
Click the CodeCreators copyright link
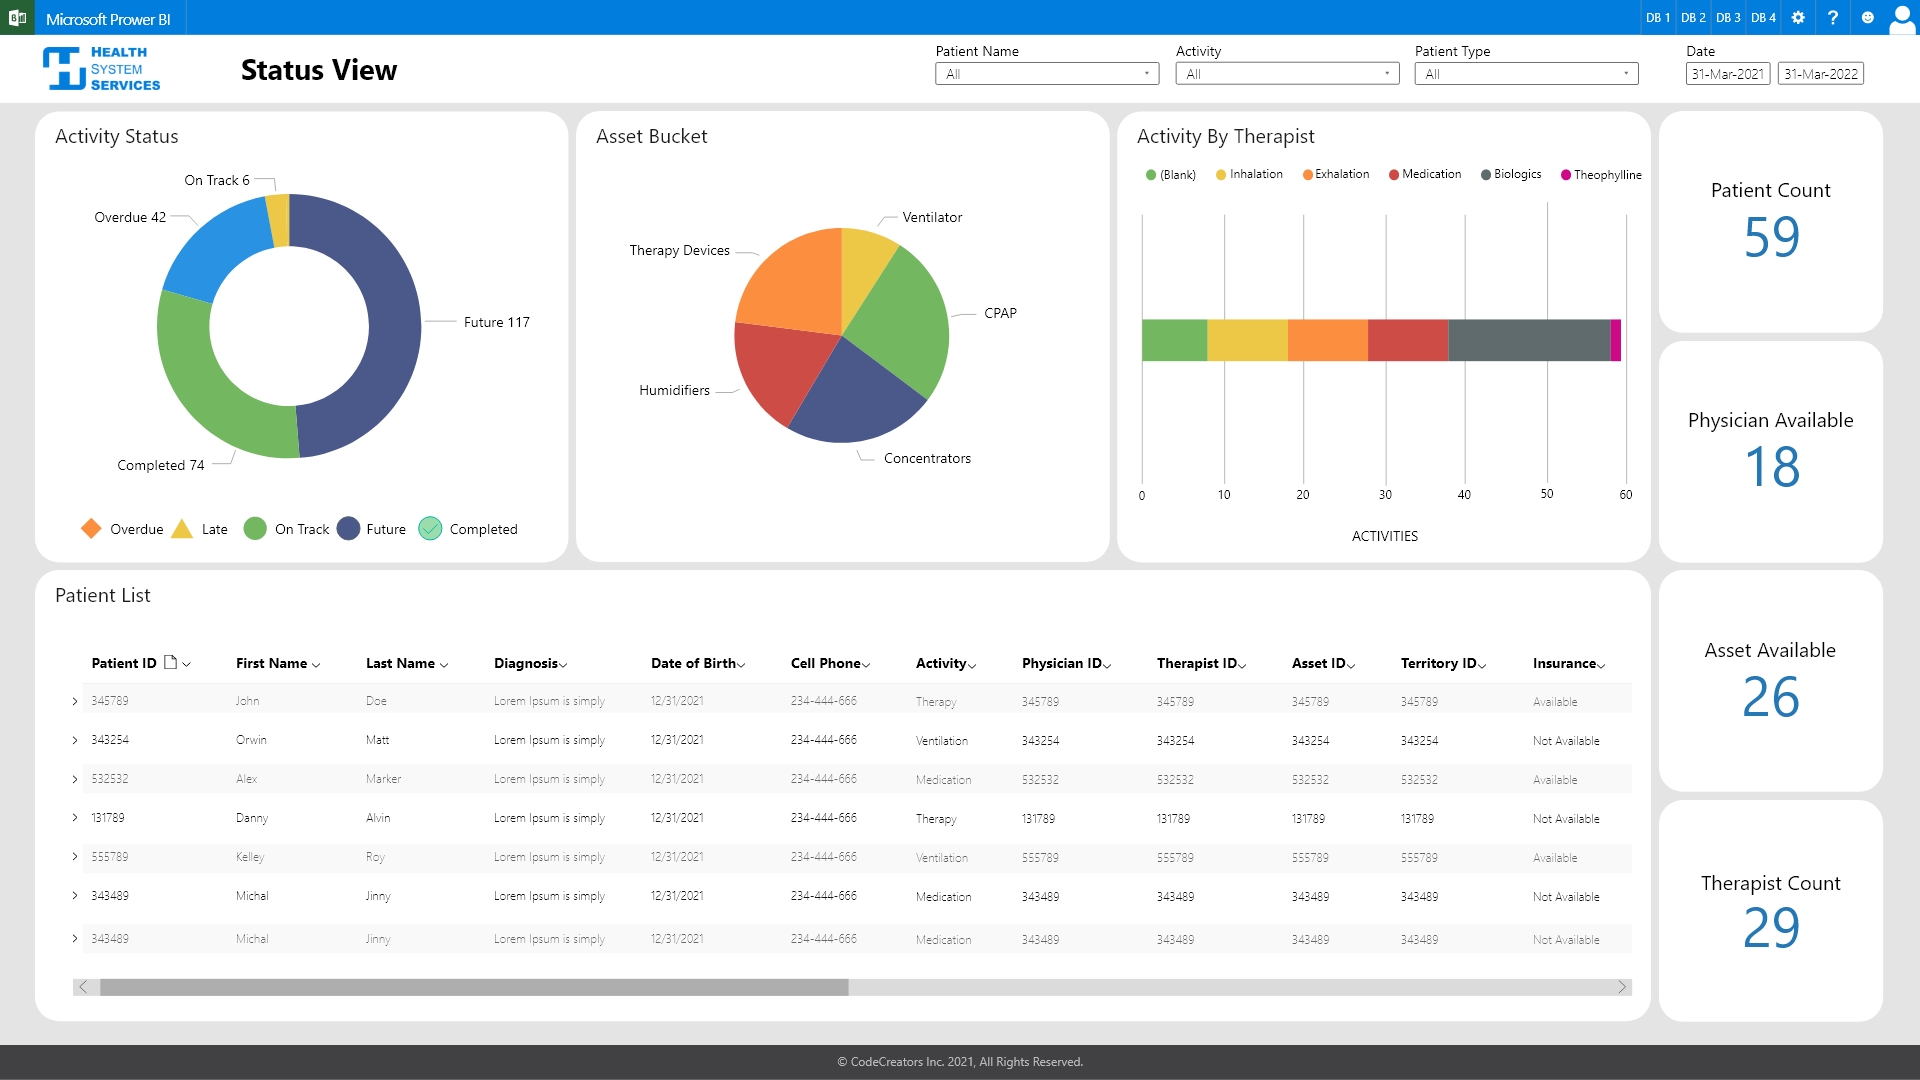[960, 1062]
